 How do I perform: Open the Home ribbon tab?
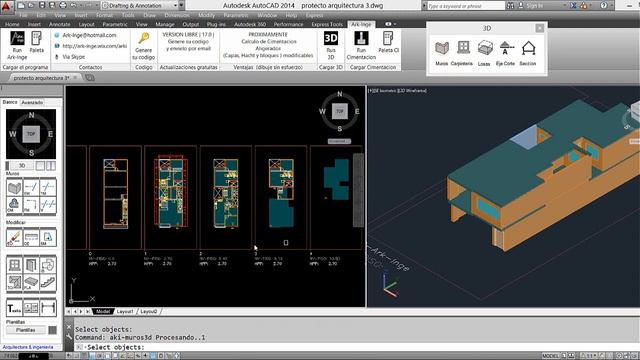coord(12,24)
